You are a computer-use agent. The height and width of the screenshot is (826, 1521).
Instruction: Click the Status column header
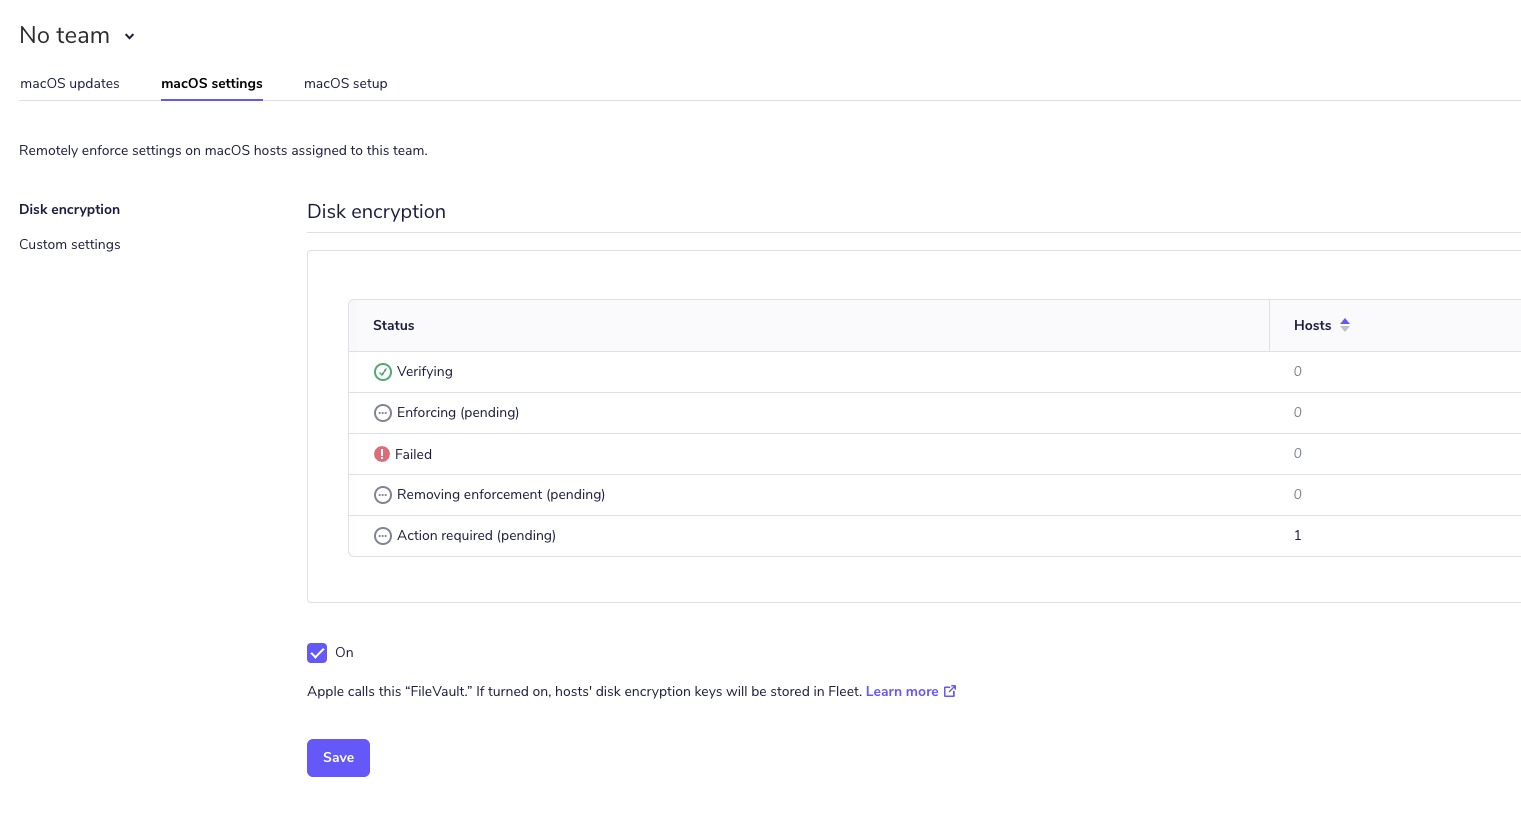[x=393, y=325]
